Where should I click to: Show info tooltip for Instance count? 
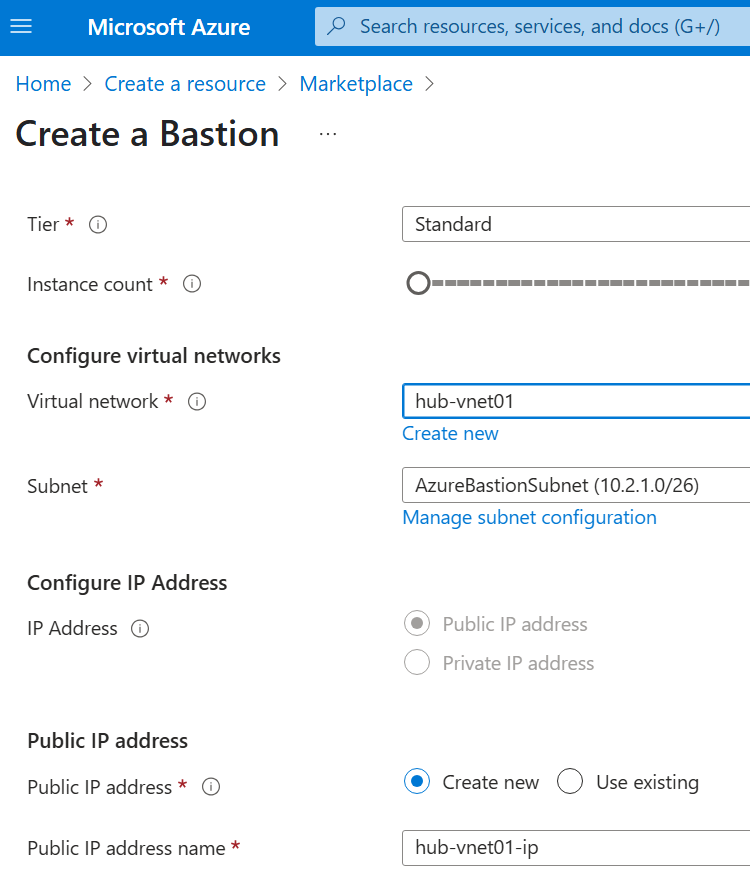tap(192, 284)
